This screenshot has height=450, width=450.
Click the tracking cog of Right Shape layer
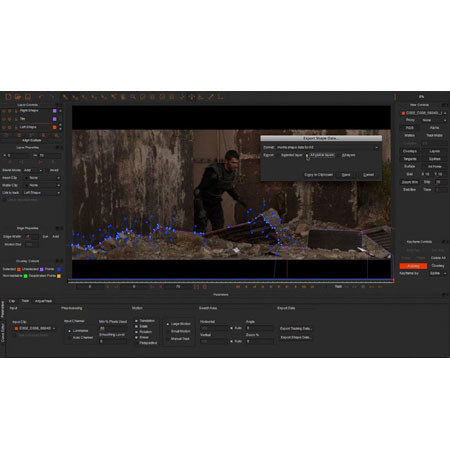coord(10,111)
